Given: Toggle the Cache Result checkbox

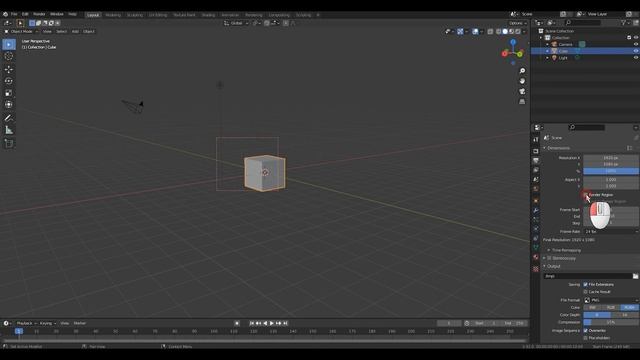Looking at the screenshot, I should (x=585, y=292).
